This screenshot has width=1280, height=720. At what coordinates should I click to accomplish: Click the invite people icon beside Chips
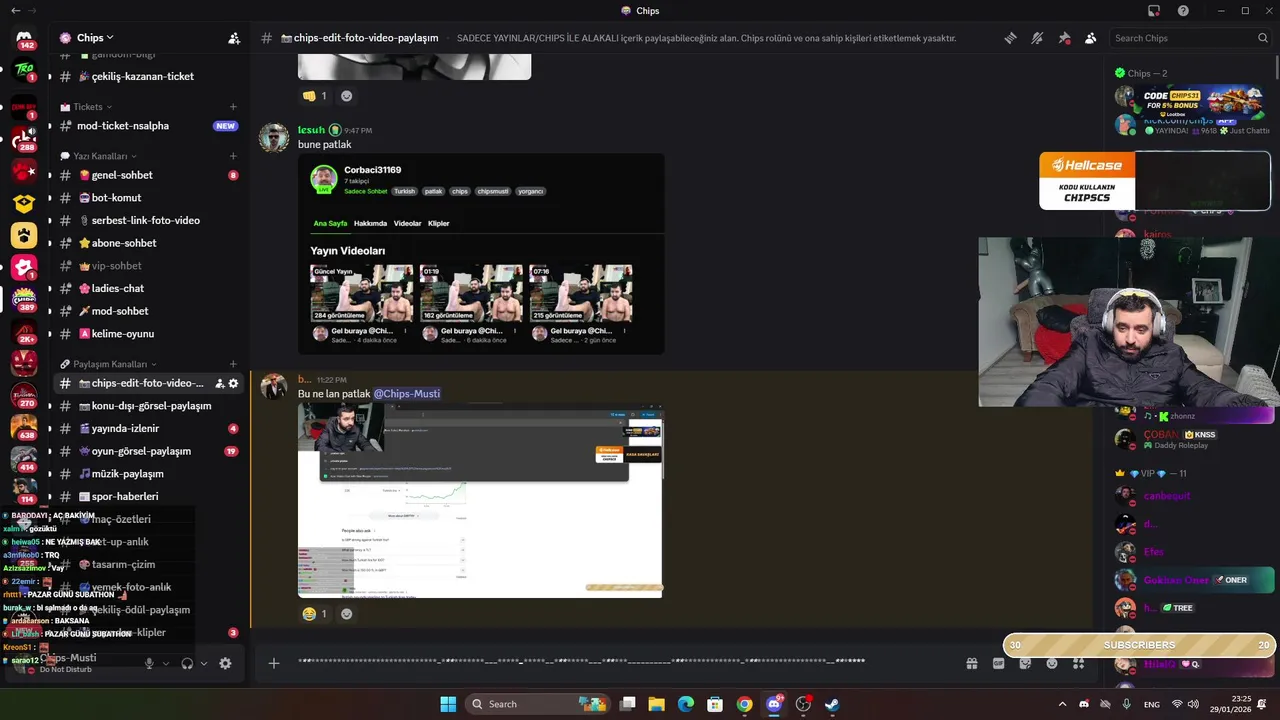(x=234, y=38)
